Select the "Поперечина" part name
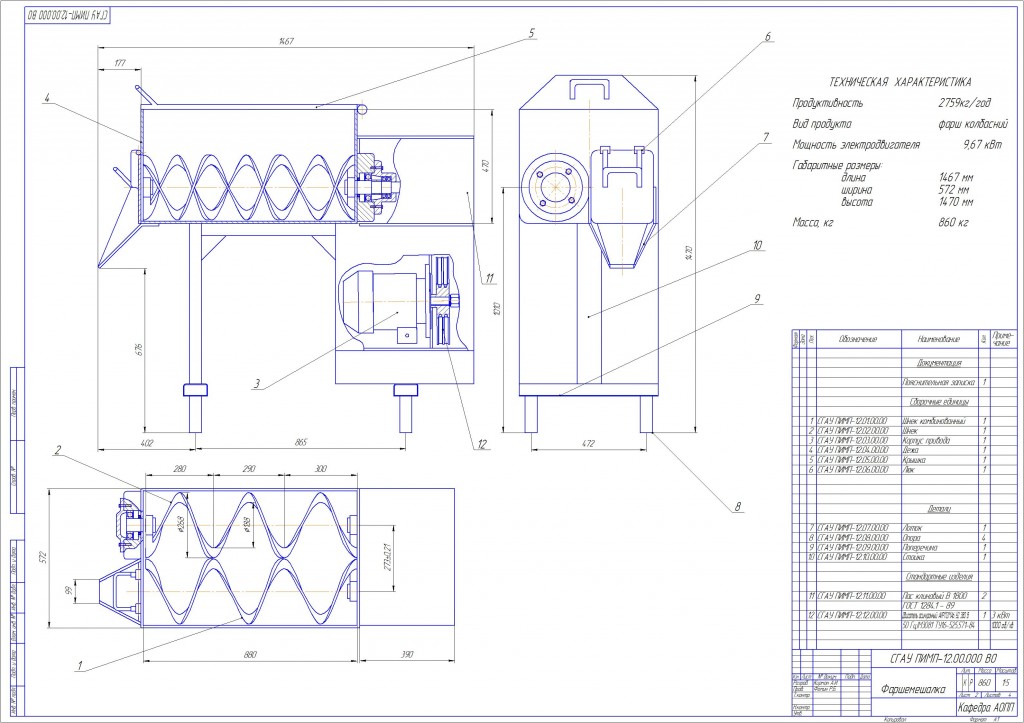 (920, 547)
